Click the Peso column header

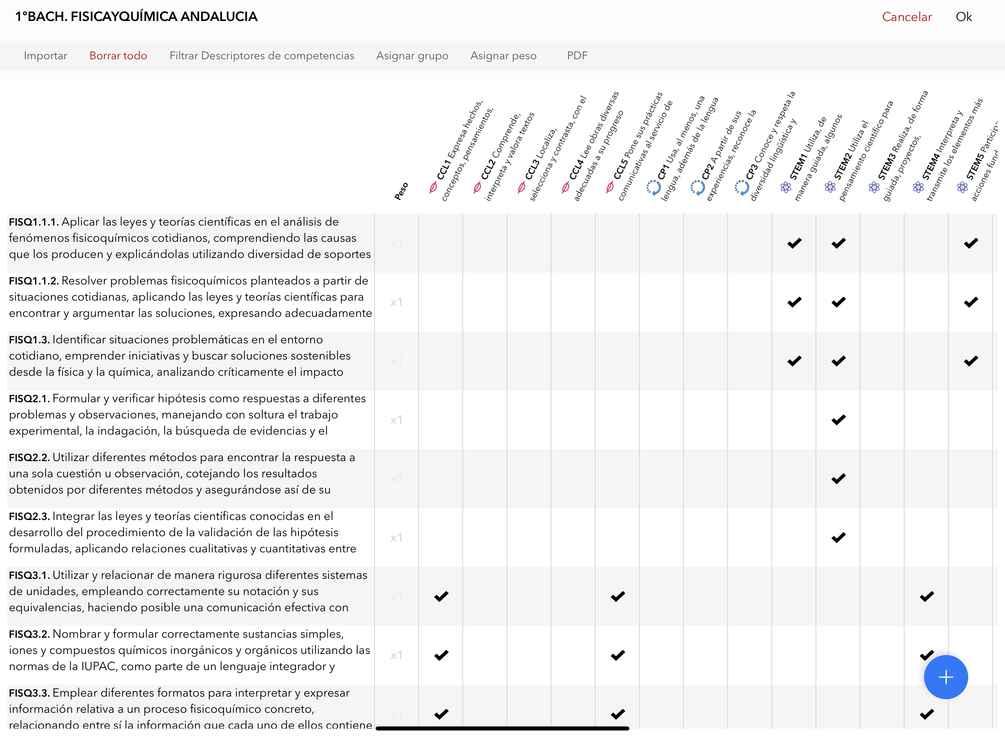401,191
